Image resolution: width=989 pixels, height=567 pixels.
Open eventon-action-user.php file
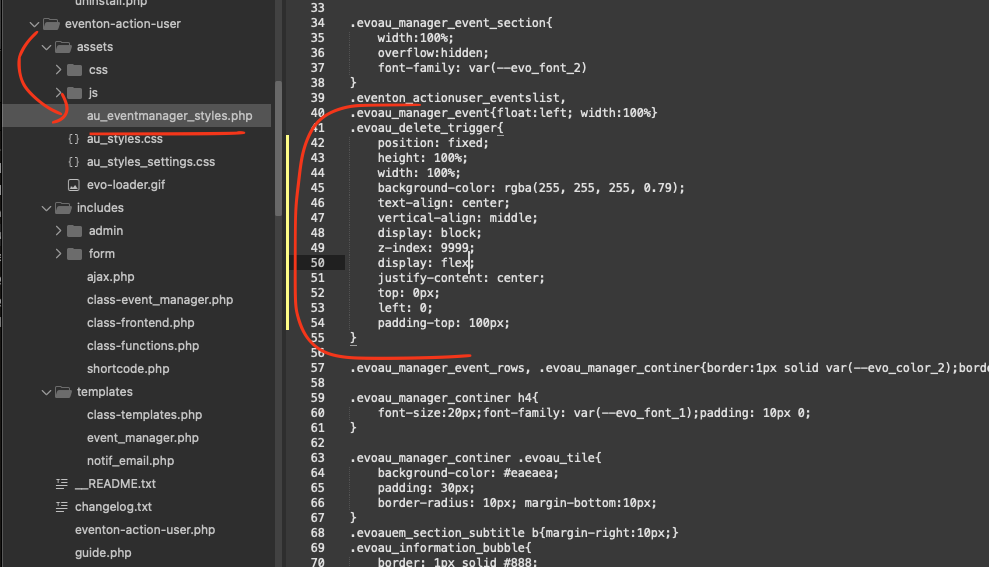[144, 530]
